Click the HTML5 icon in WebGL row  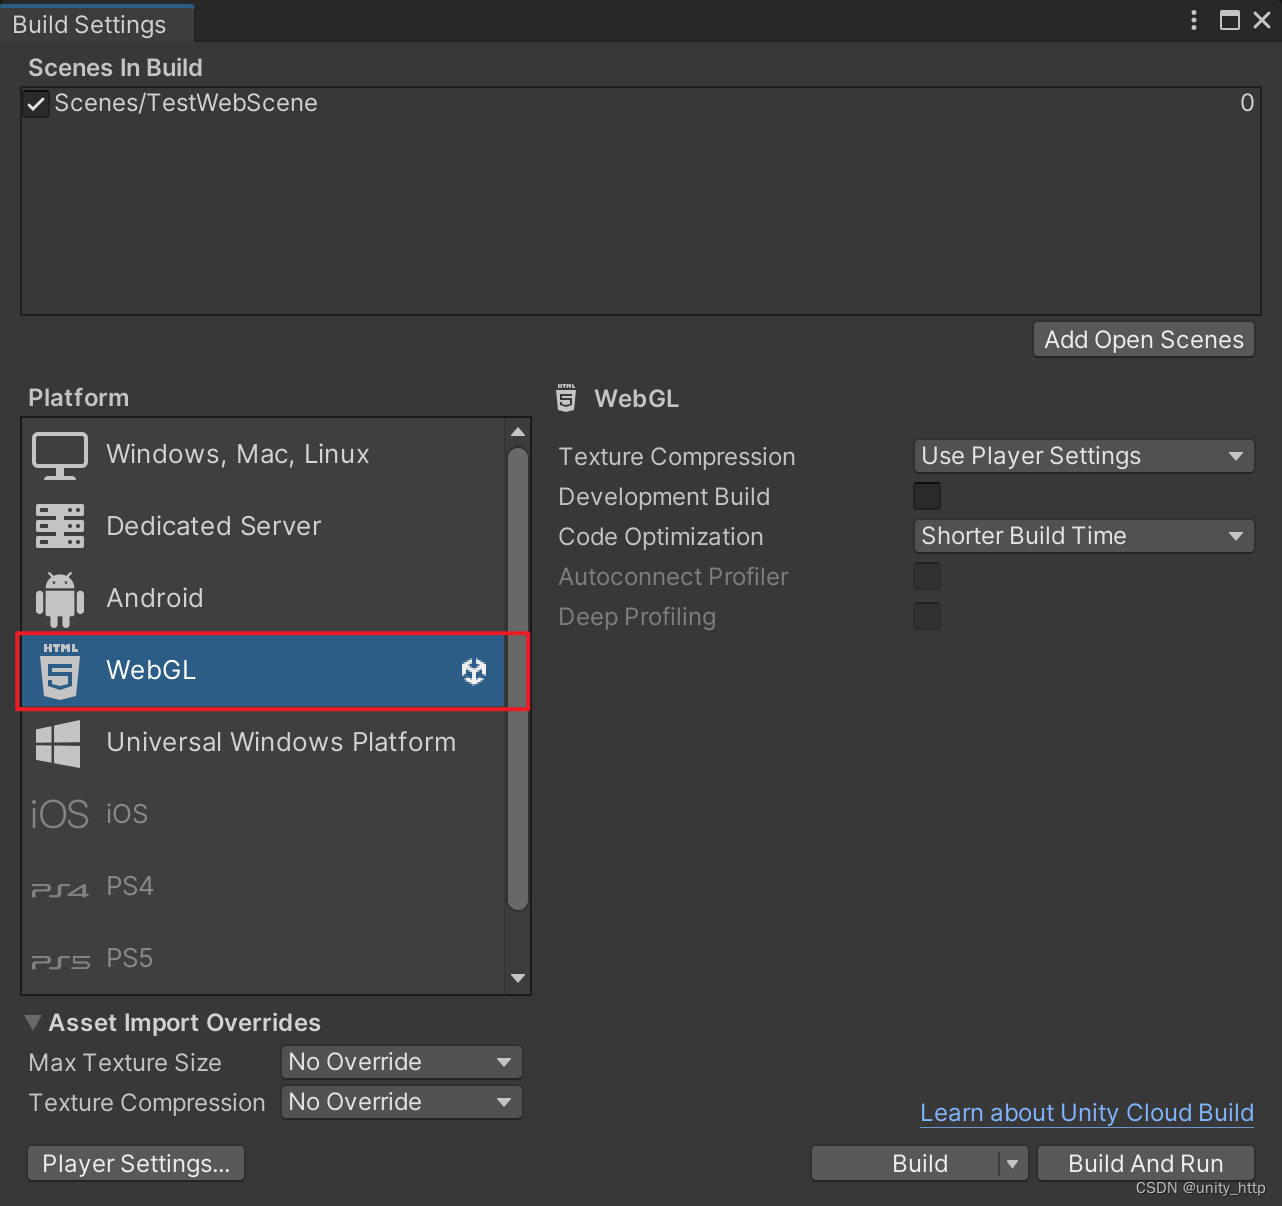[x=60, y=671]
